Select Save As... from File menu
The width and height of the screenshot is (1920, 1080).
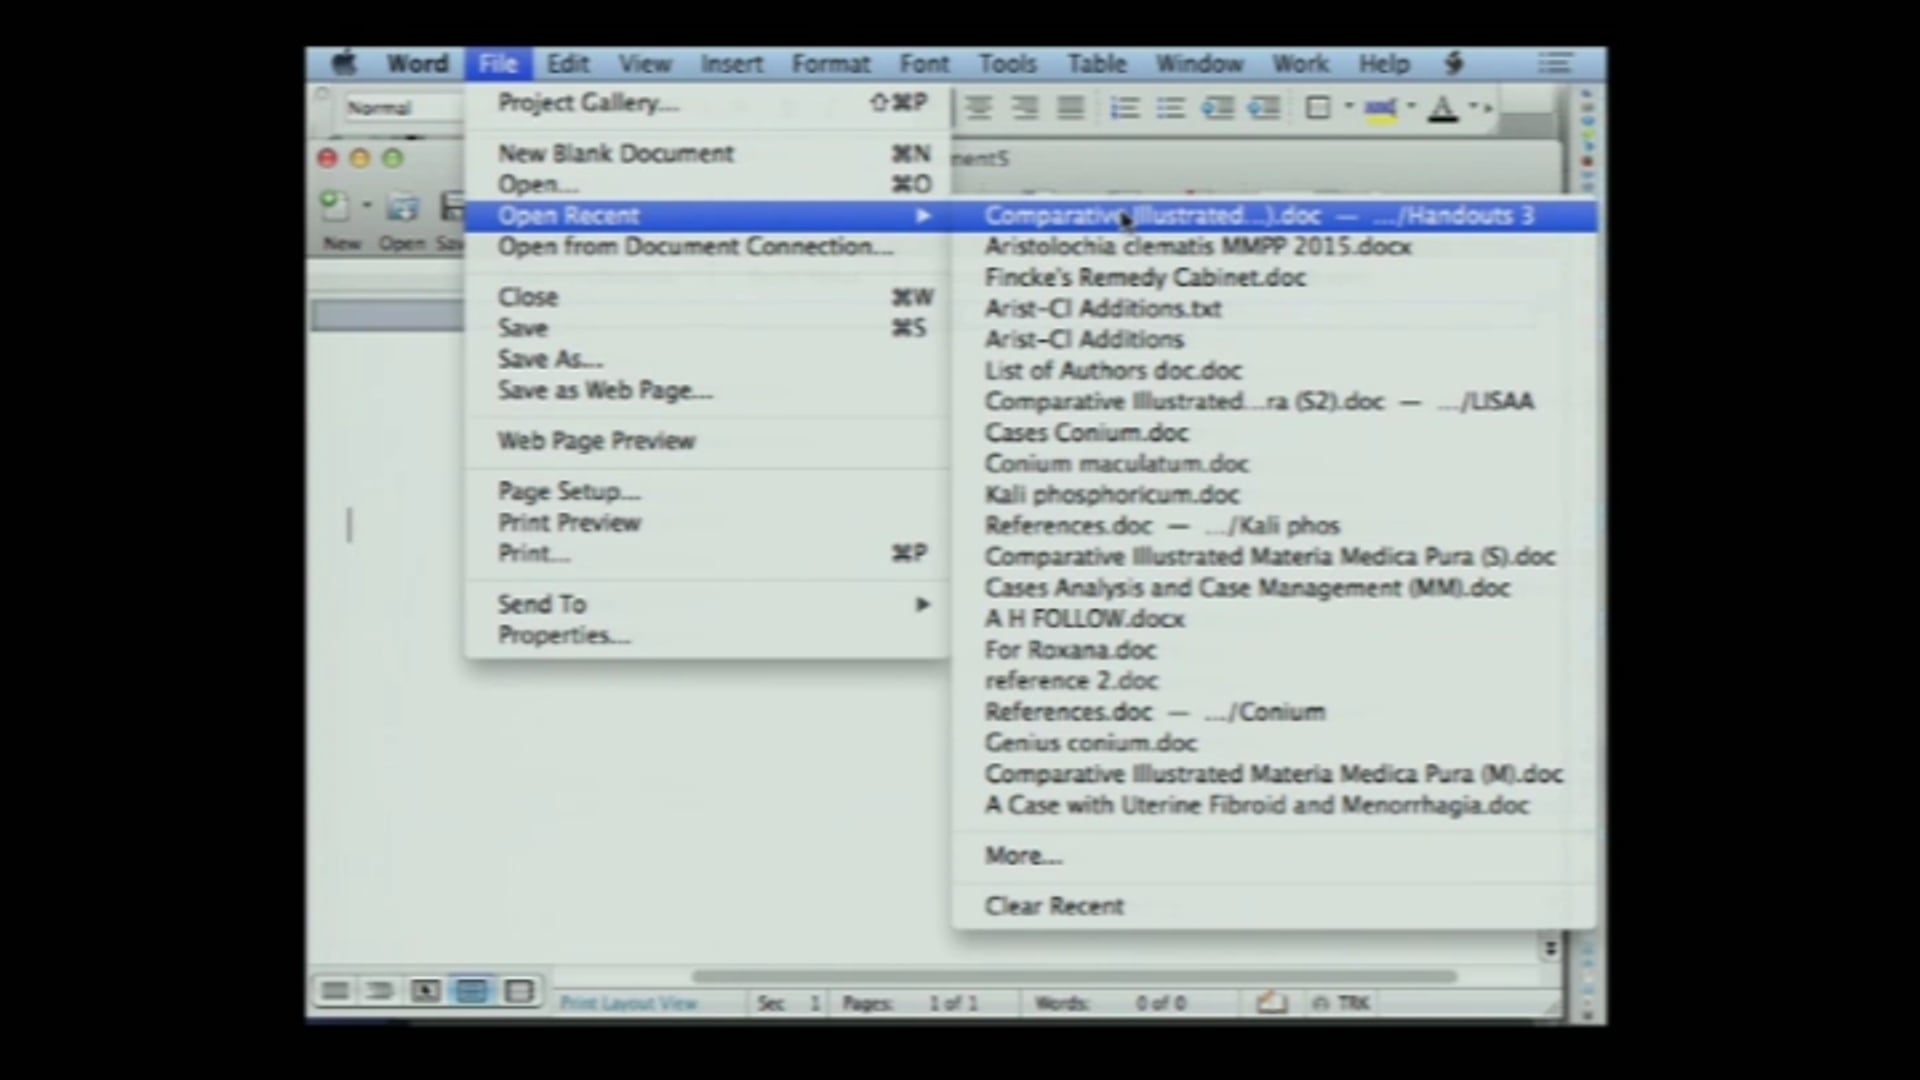550,359
